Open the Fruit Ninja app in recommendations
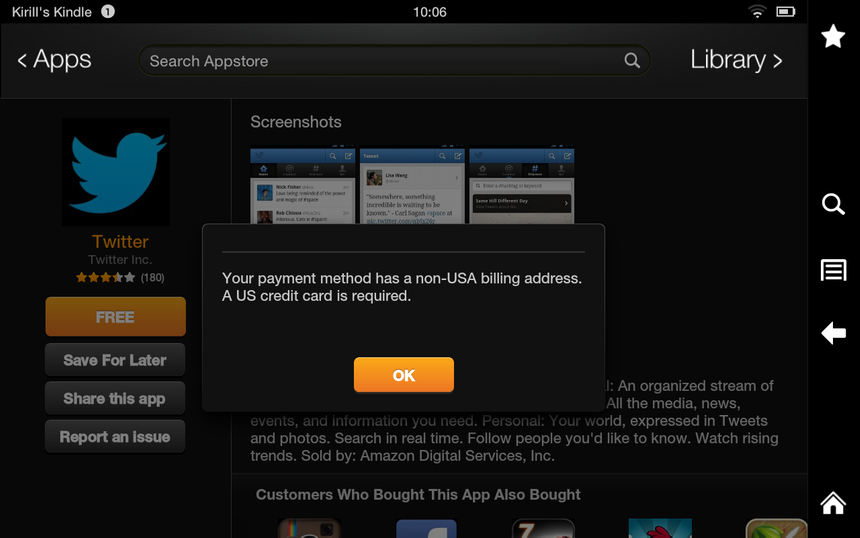 click(776, 528)
